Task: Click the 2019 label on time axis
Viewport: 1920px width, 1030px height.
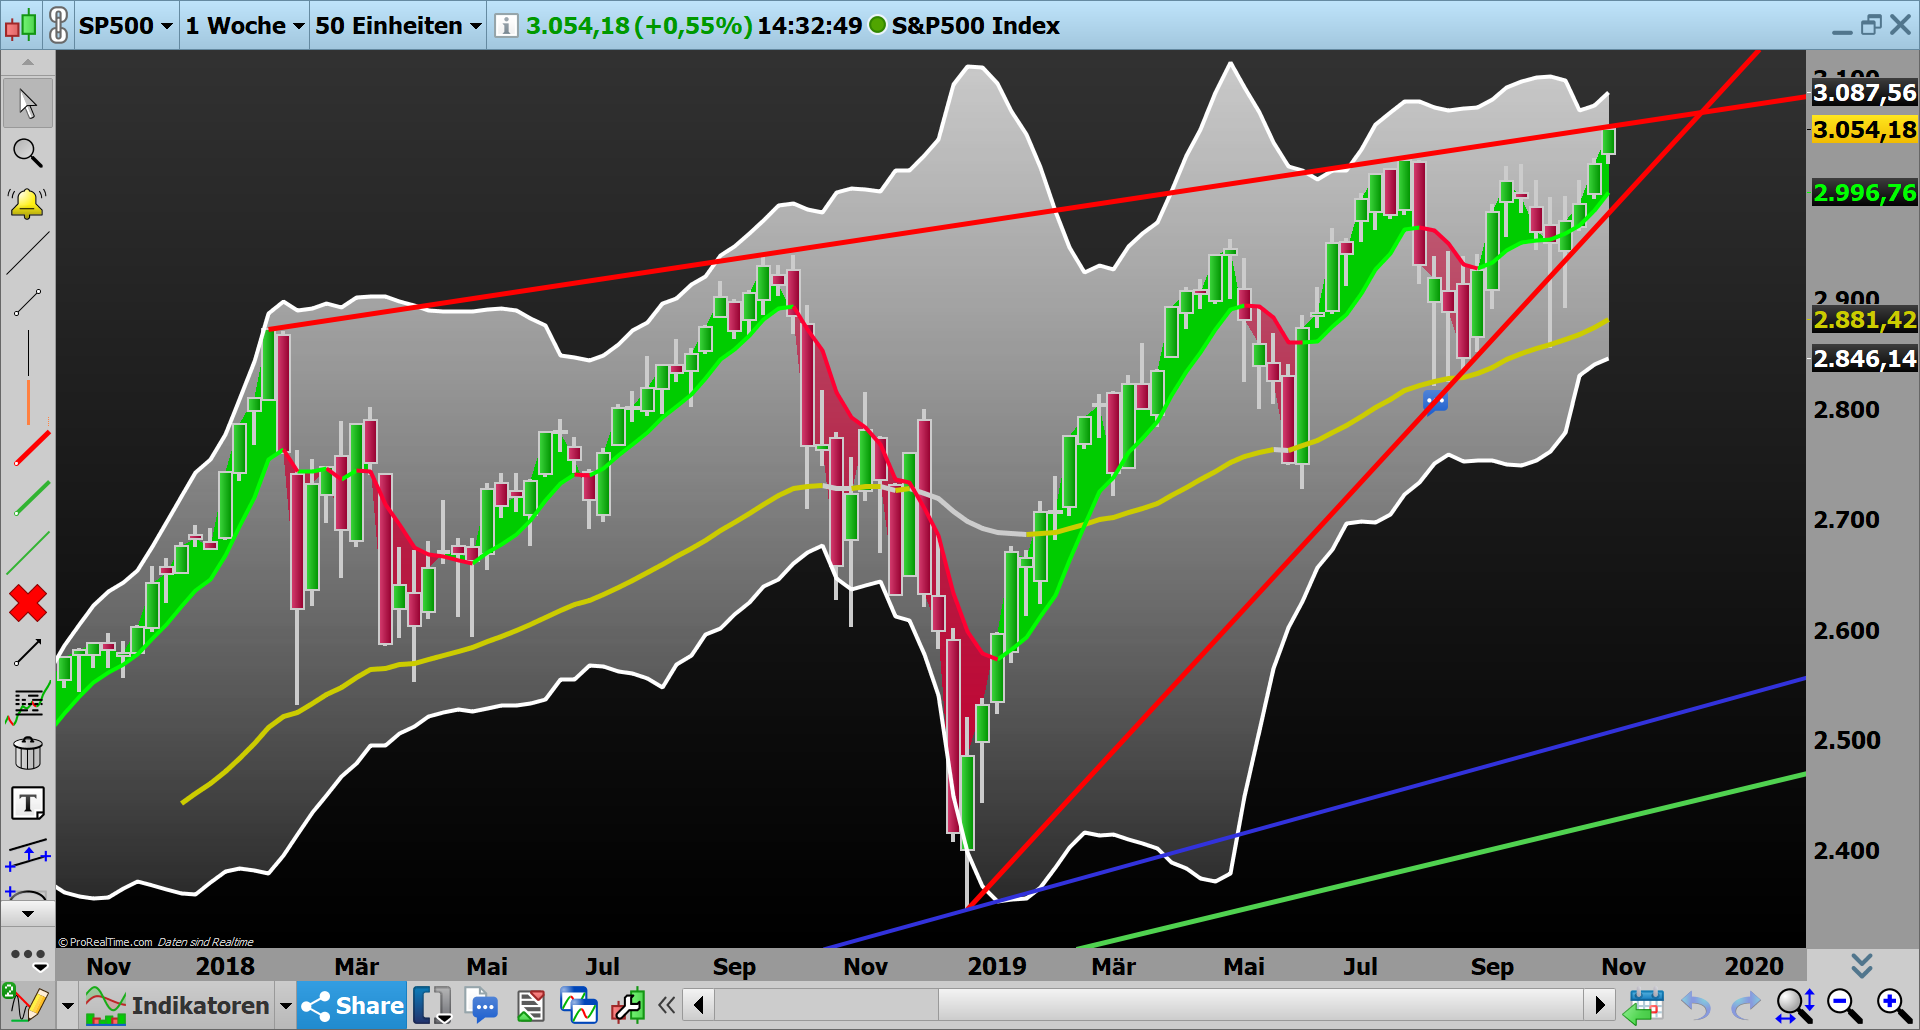Action: click(x=997, y=966)
